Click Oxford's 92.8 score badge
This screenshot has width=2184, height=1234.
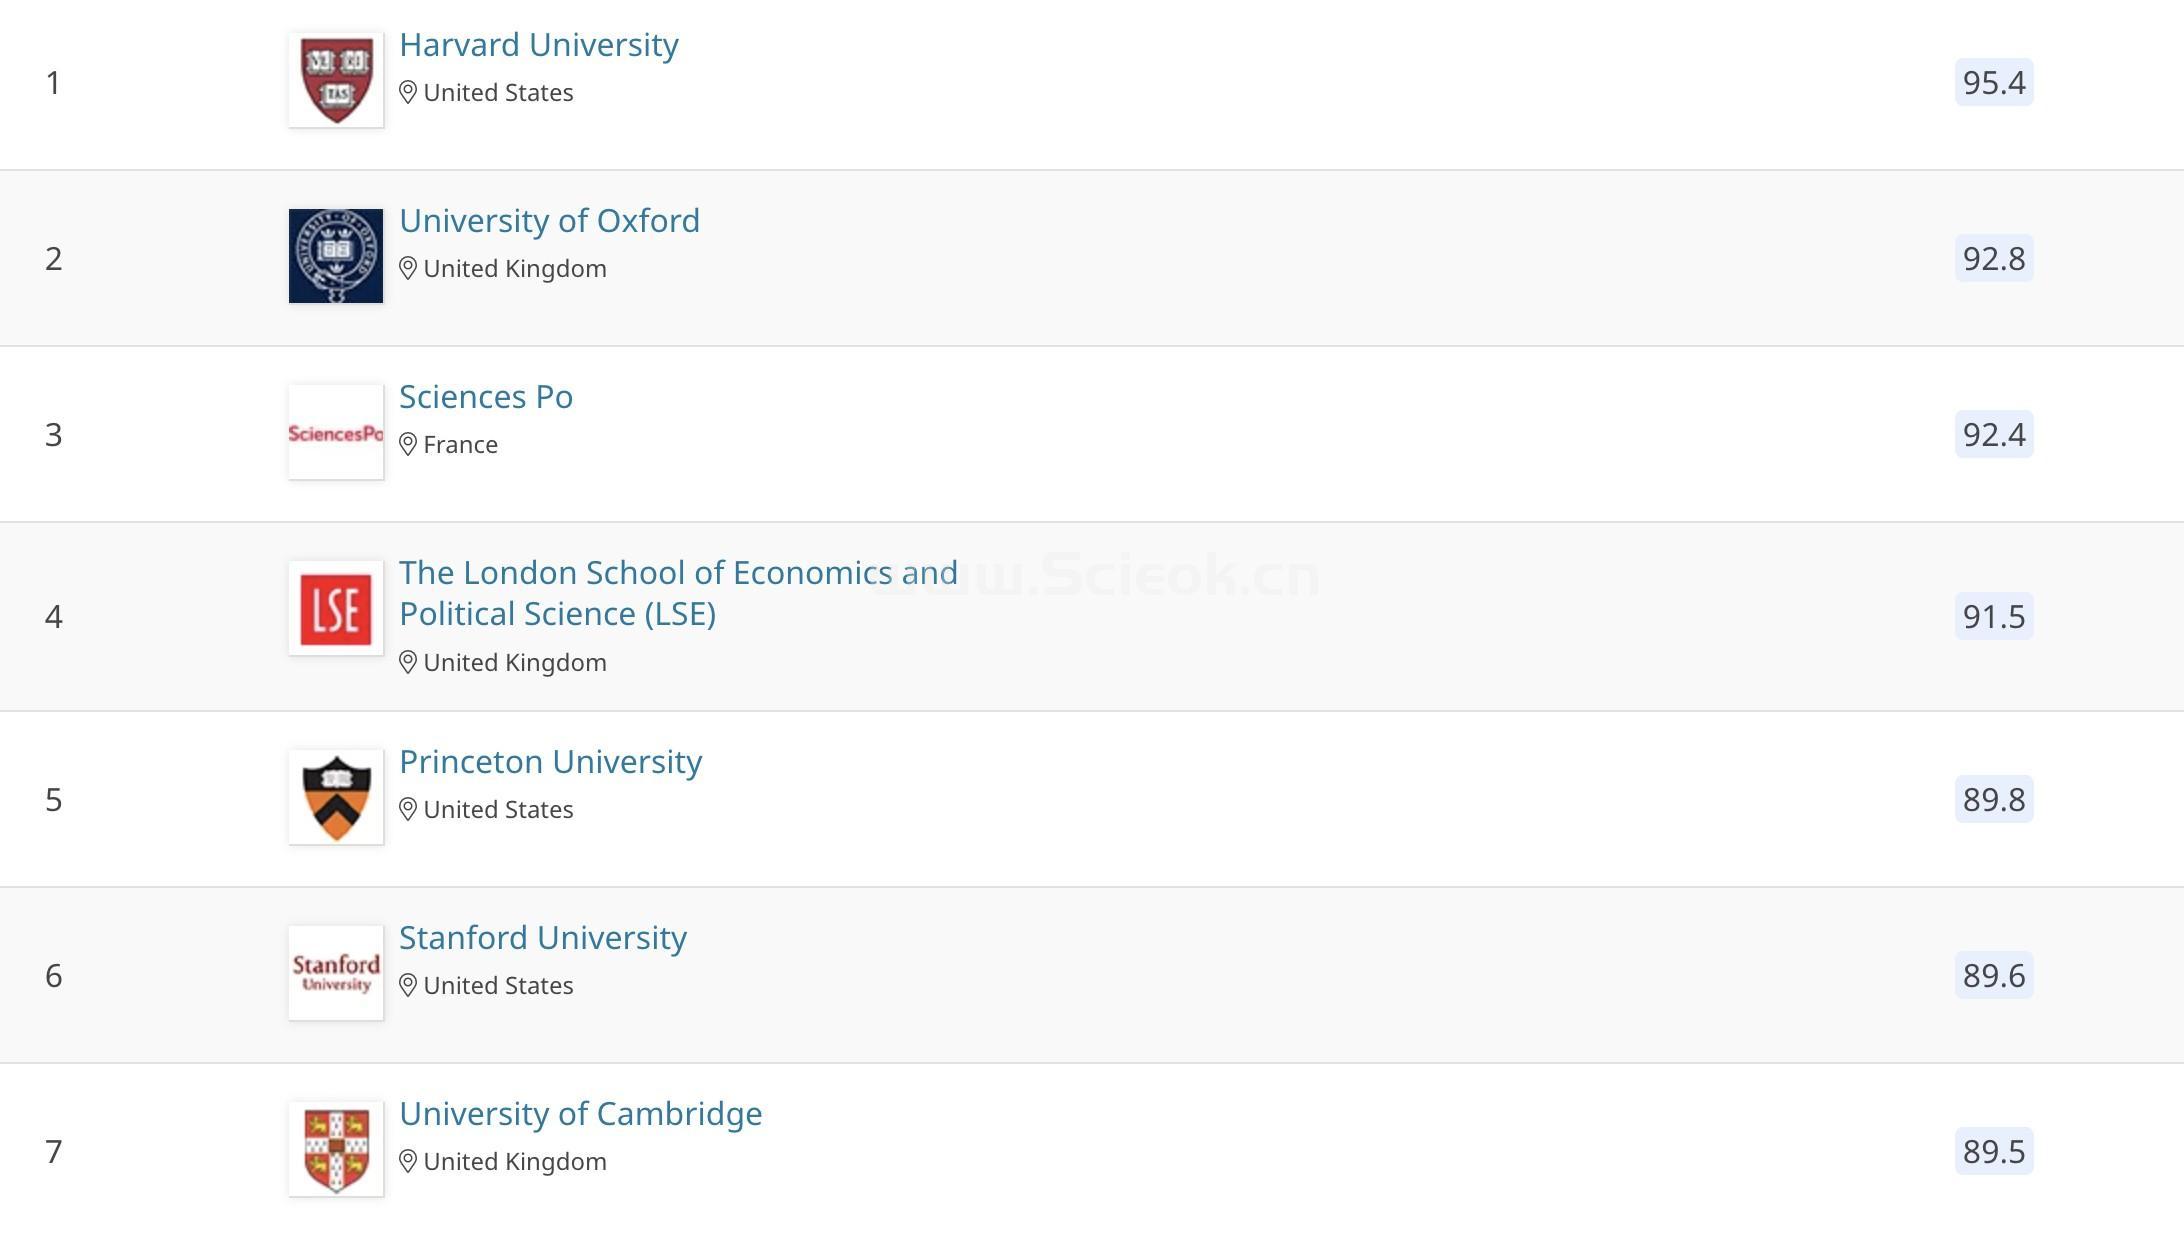tap(1993, 258)
